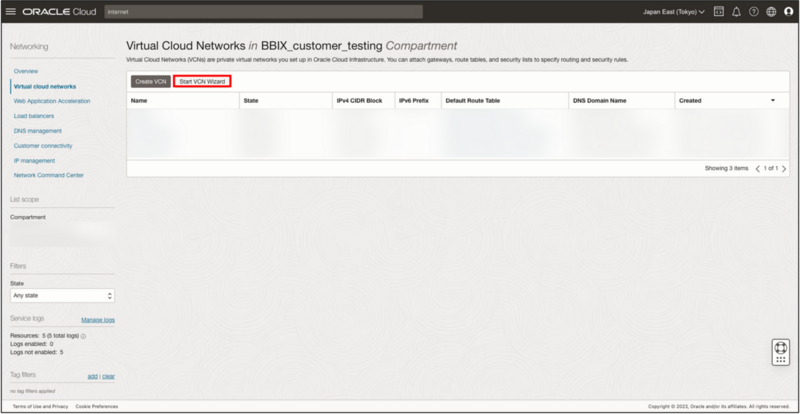The image size is (800, 414).
Task: Click the State column header
Action: pos(251,101)
